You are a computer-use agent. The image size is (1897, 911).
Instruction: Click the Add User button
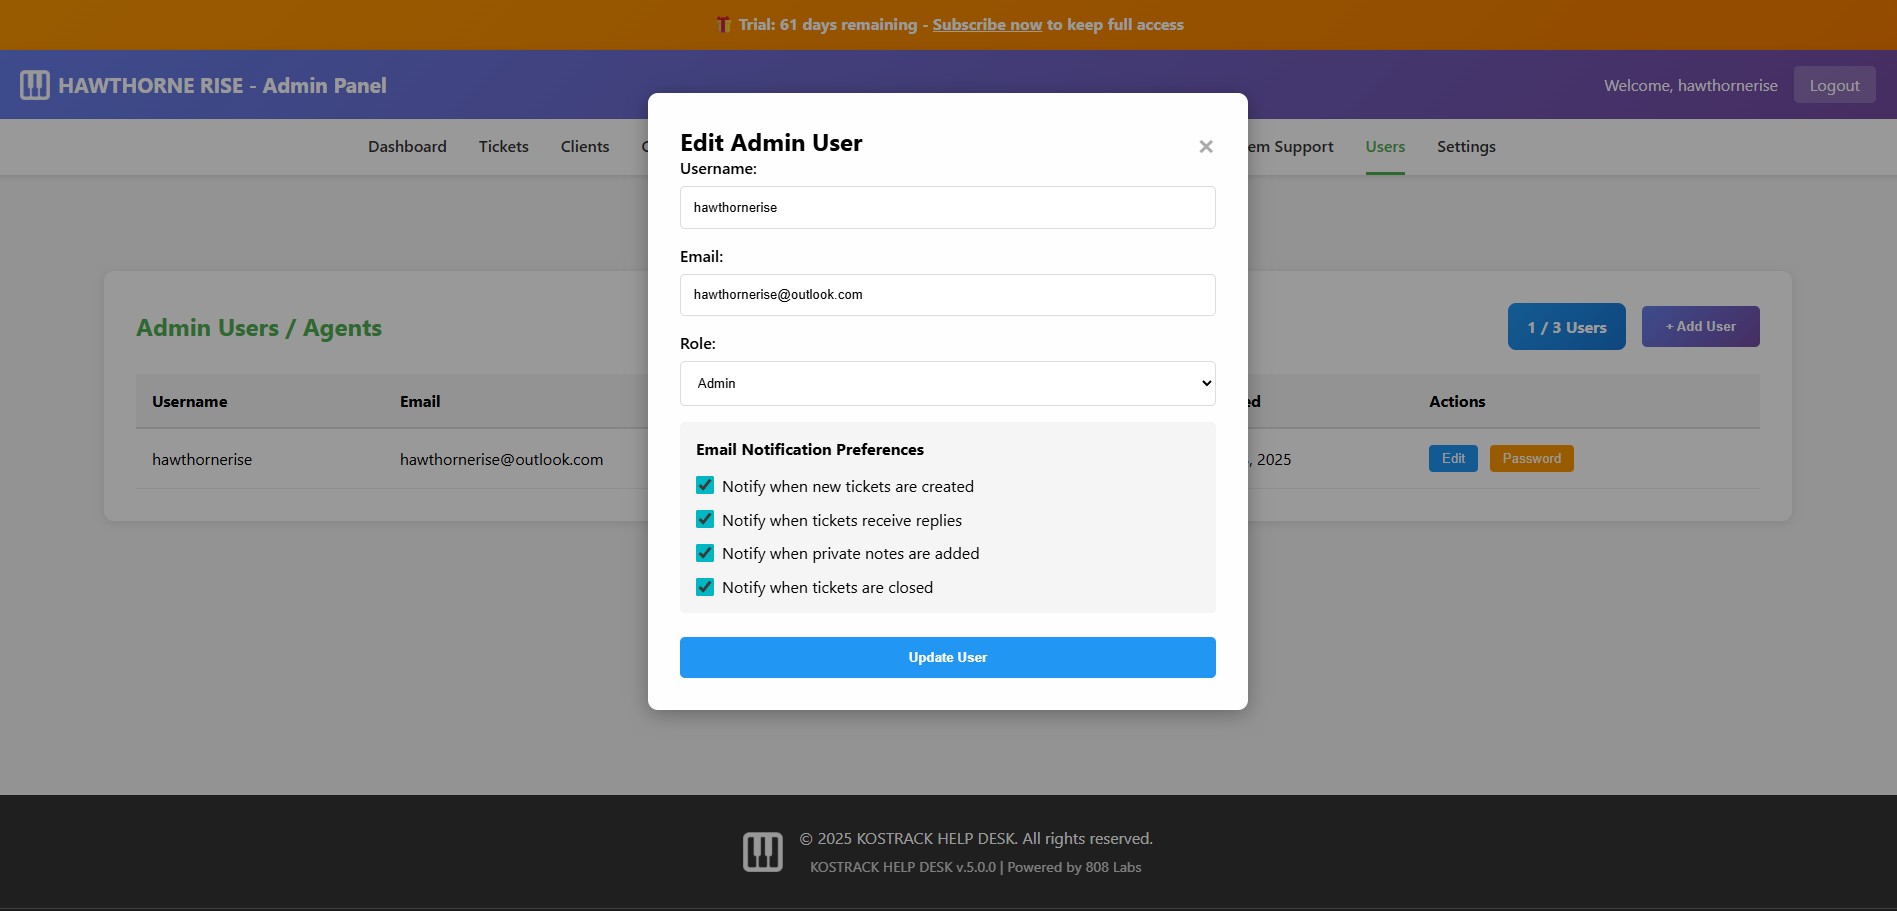1699,327
